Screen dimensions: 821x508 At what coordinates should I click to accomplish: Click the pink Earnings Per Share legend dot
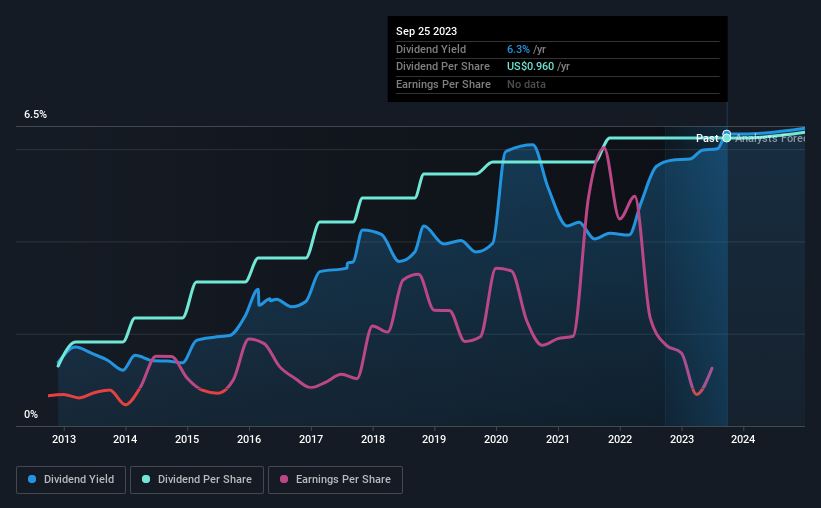click(x=284, y=479)
